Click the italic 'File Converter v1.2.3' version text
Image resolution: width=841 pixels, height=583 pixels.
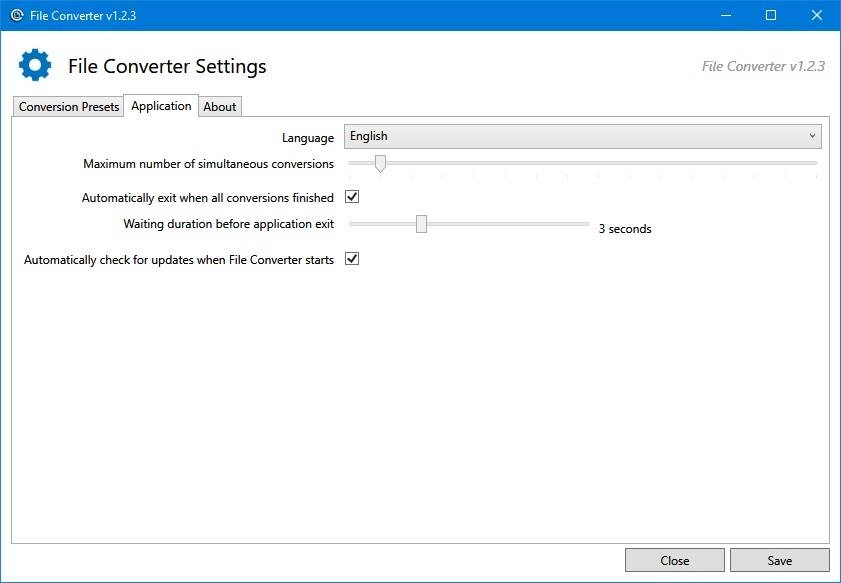[763, 66]
